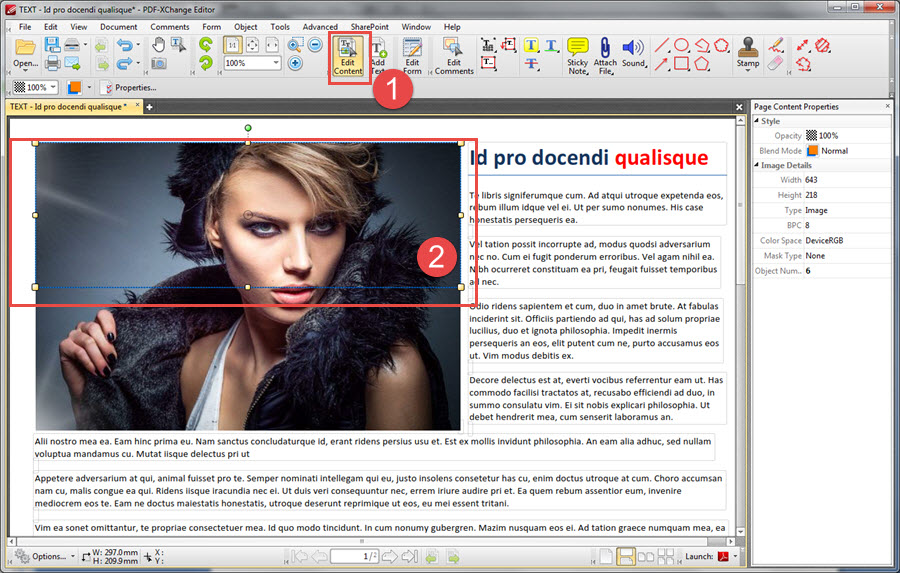Open the SharePoint menu
Viewport: 900px width, 573px height.
point(370,26)
